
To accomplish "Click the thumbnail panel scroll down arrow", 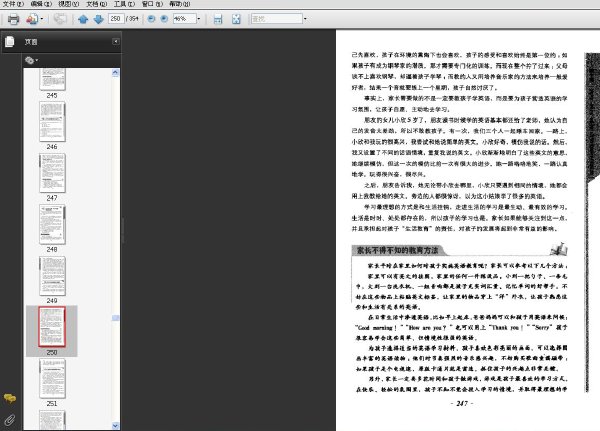I will [116, 425].
